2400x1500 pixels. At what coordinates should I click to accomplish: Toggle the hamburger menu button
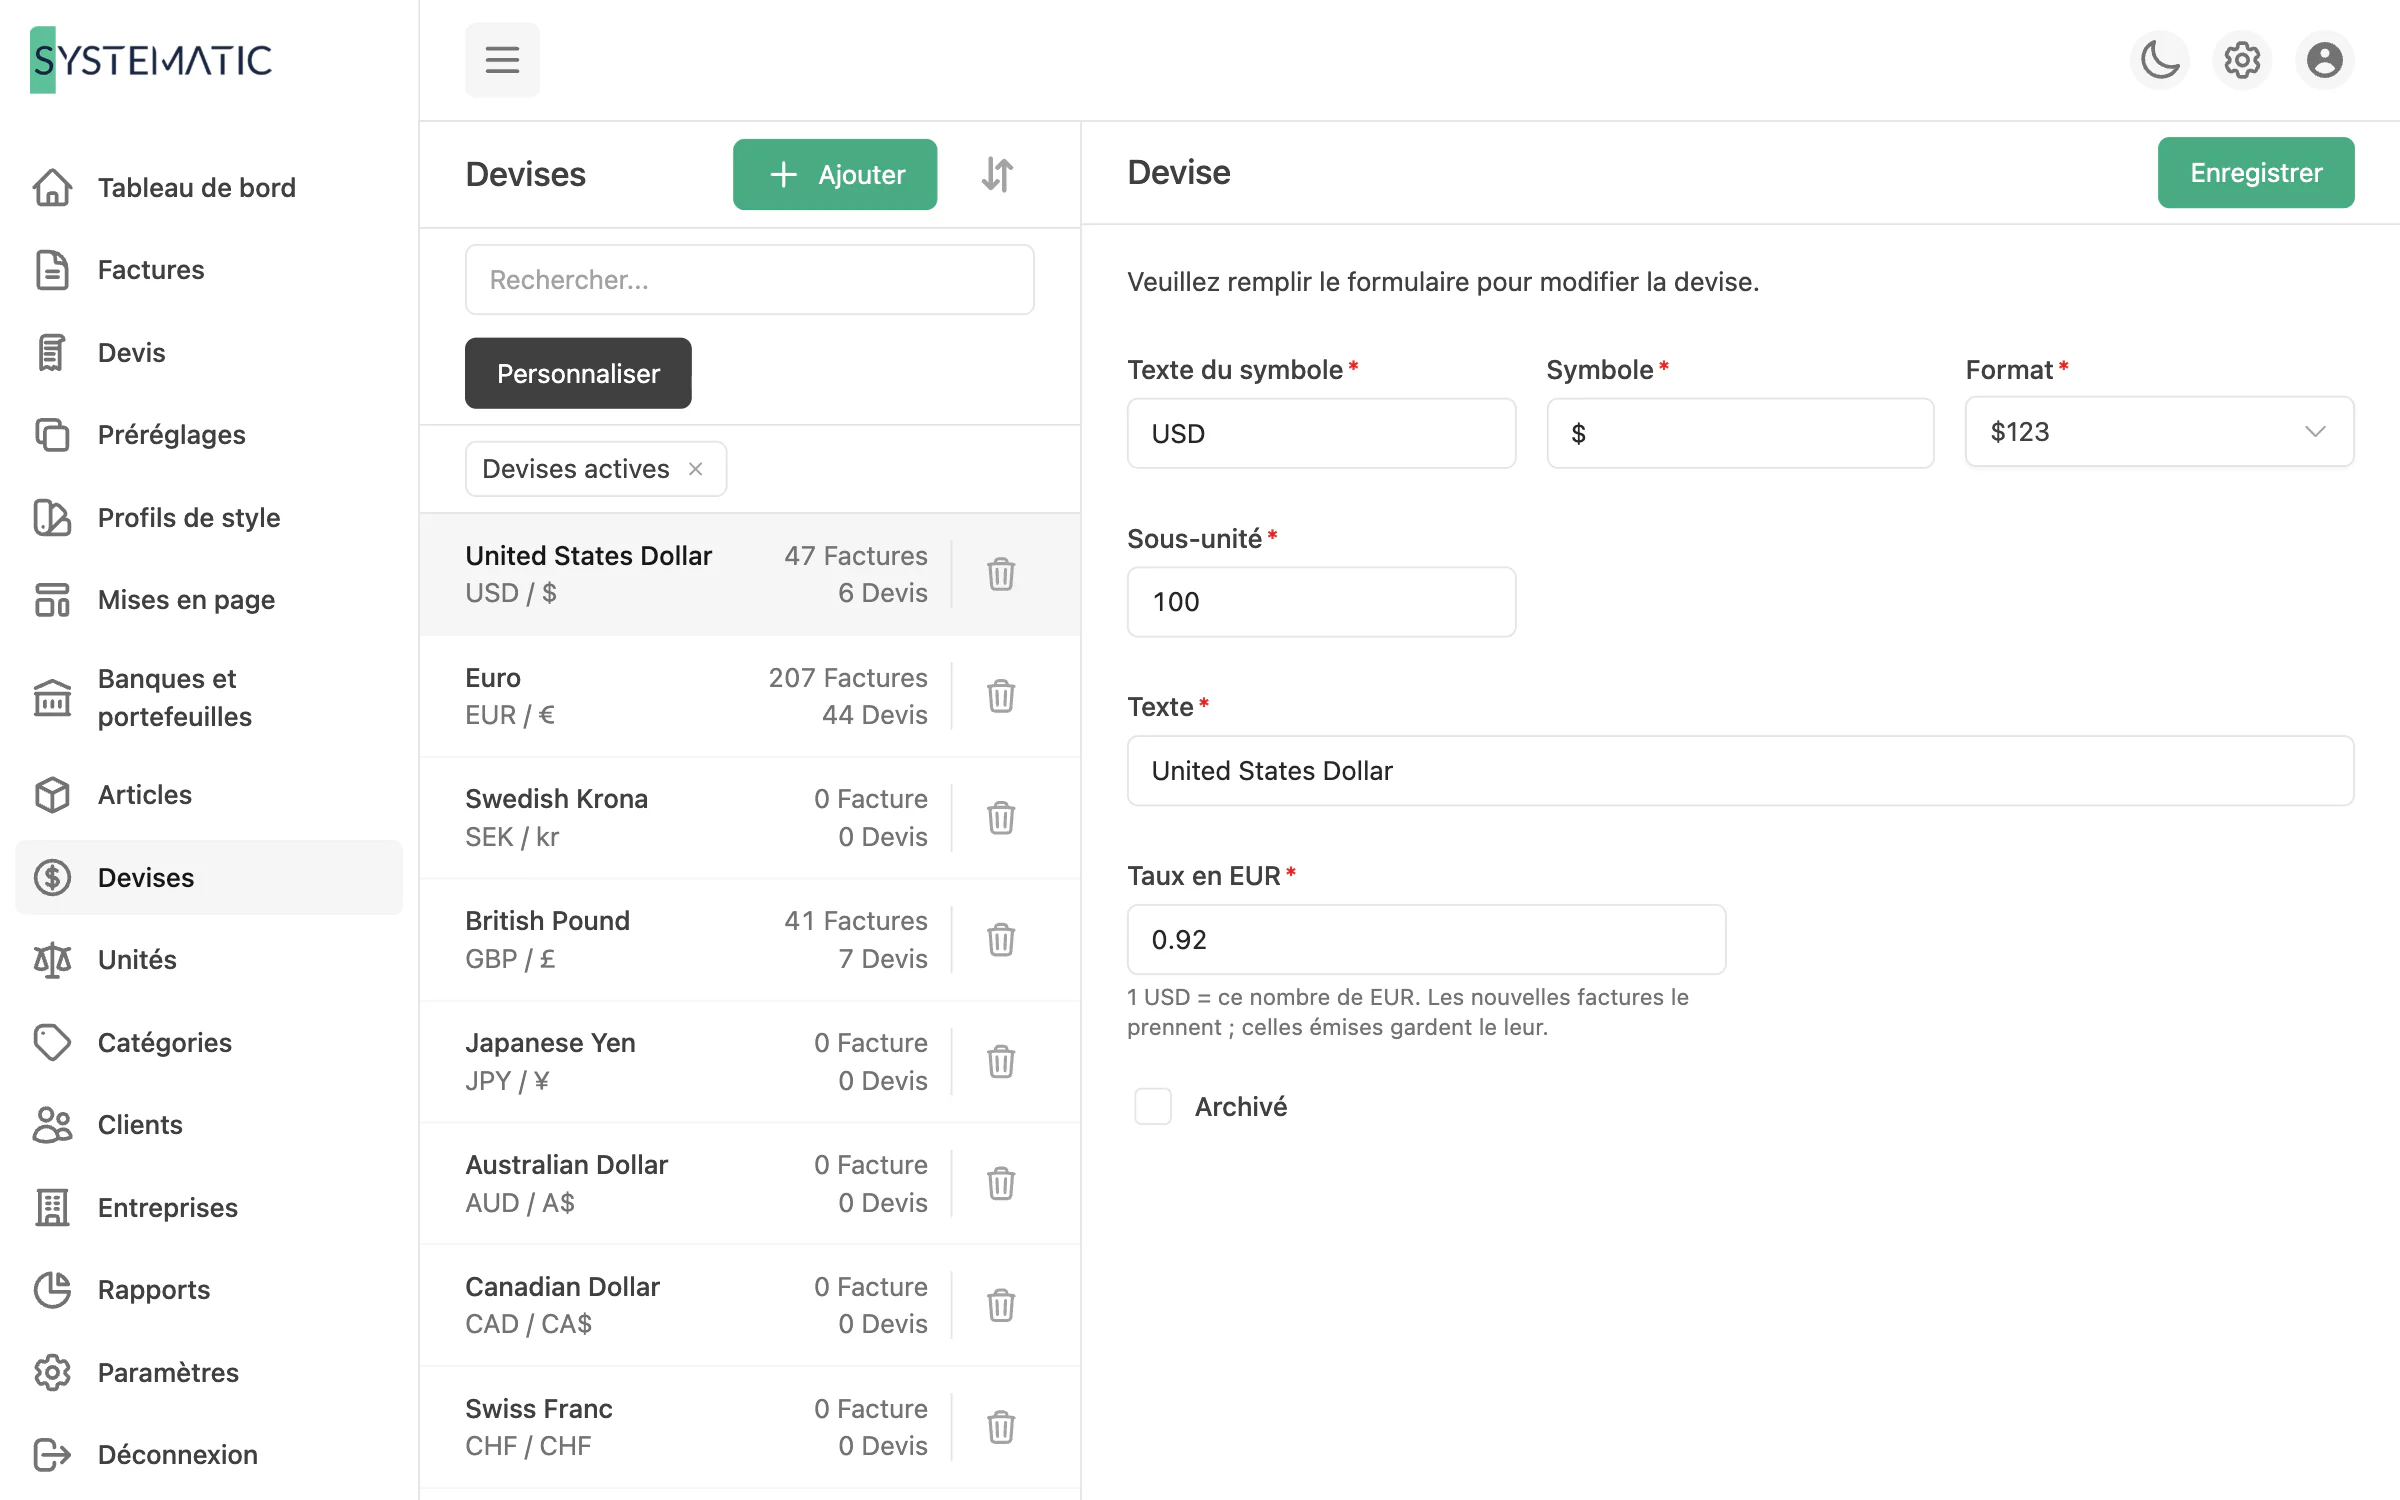502,60
